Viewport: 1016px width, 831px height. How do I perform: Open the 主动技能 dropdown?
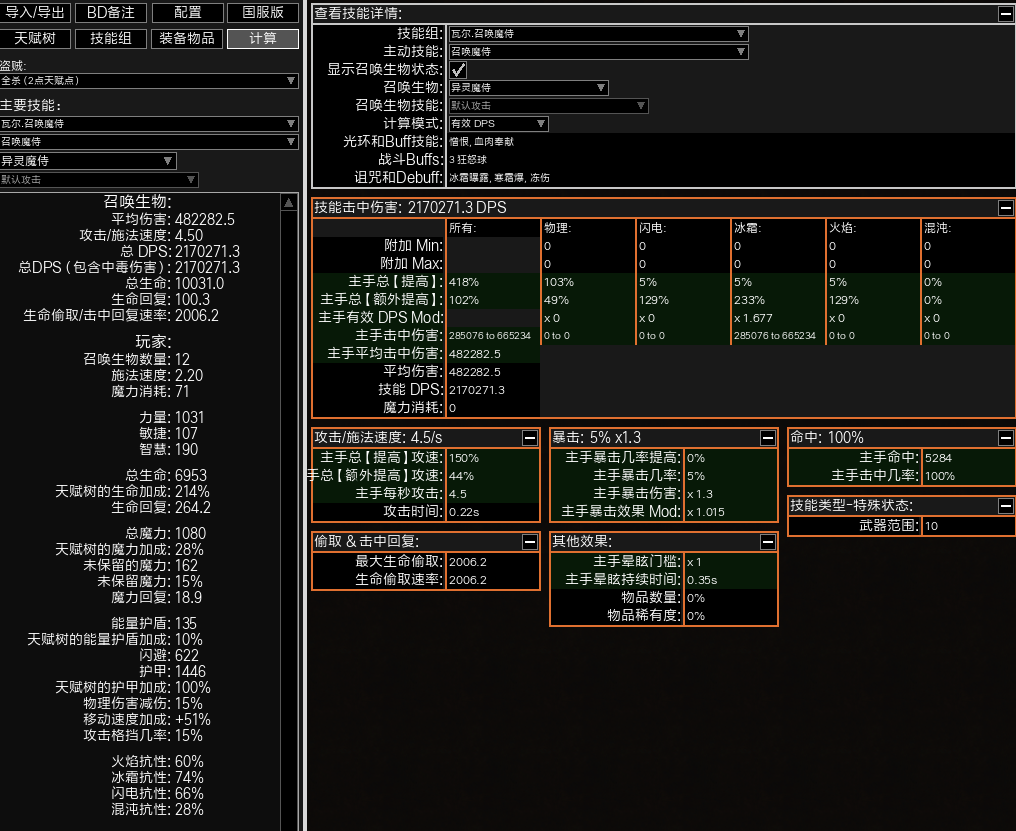pyautogui.click(x=597, y=52)
